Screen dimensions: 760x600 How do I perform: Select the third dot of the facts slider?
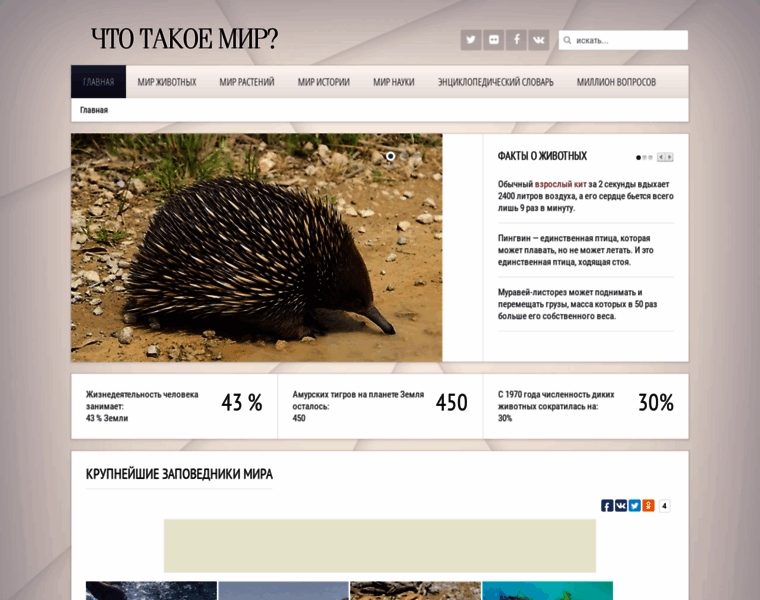[650, 158]
